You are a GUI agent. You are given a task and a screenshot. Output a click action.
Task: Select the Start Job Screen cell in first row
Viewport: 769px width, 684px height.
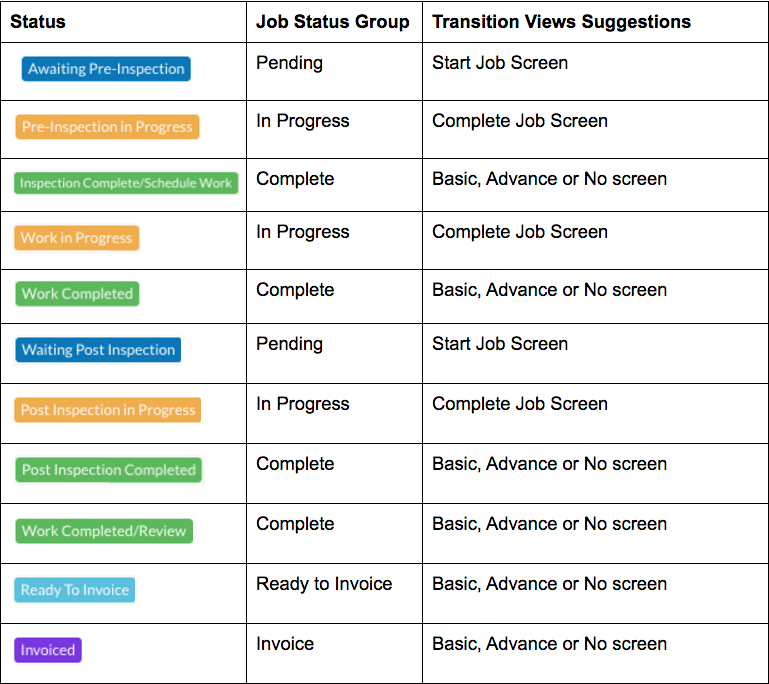tap(500, 63)
